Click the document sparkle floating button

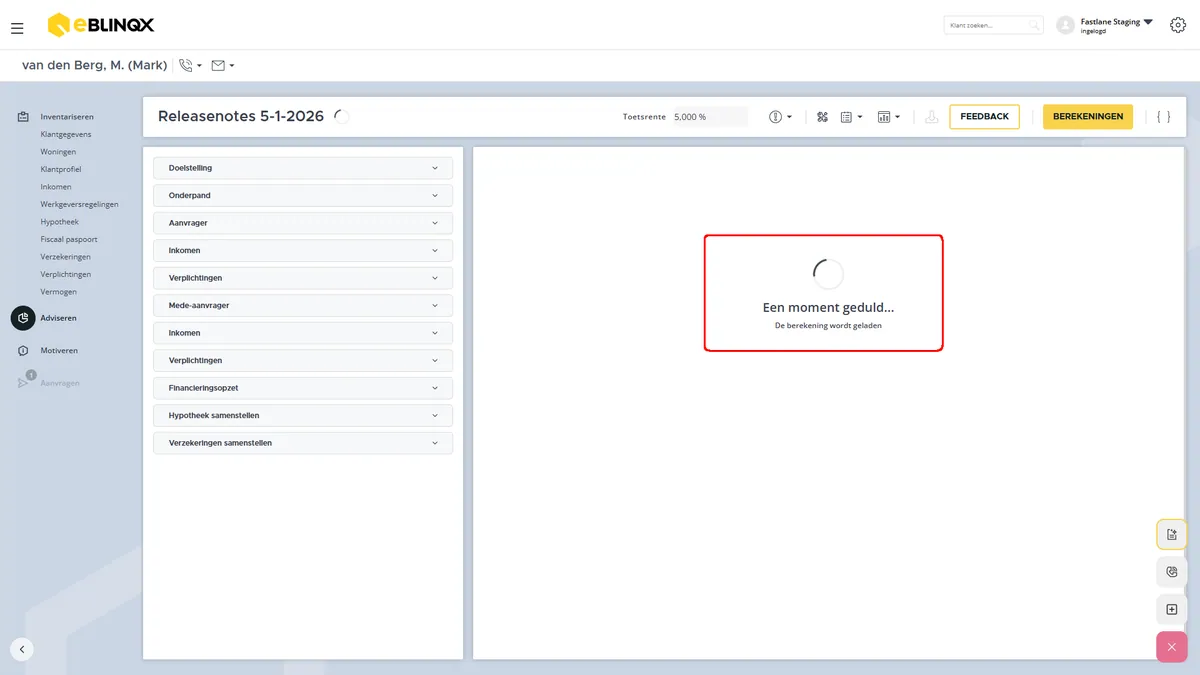(1172, 535)
